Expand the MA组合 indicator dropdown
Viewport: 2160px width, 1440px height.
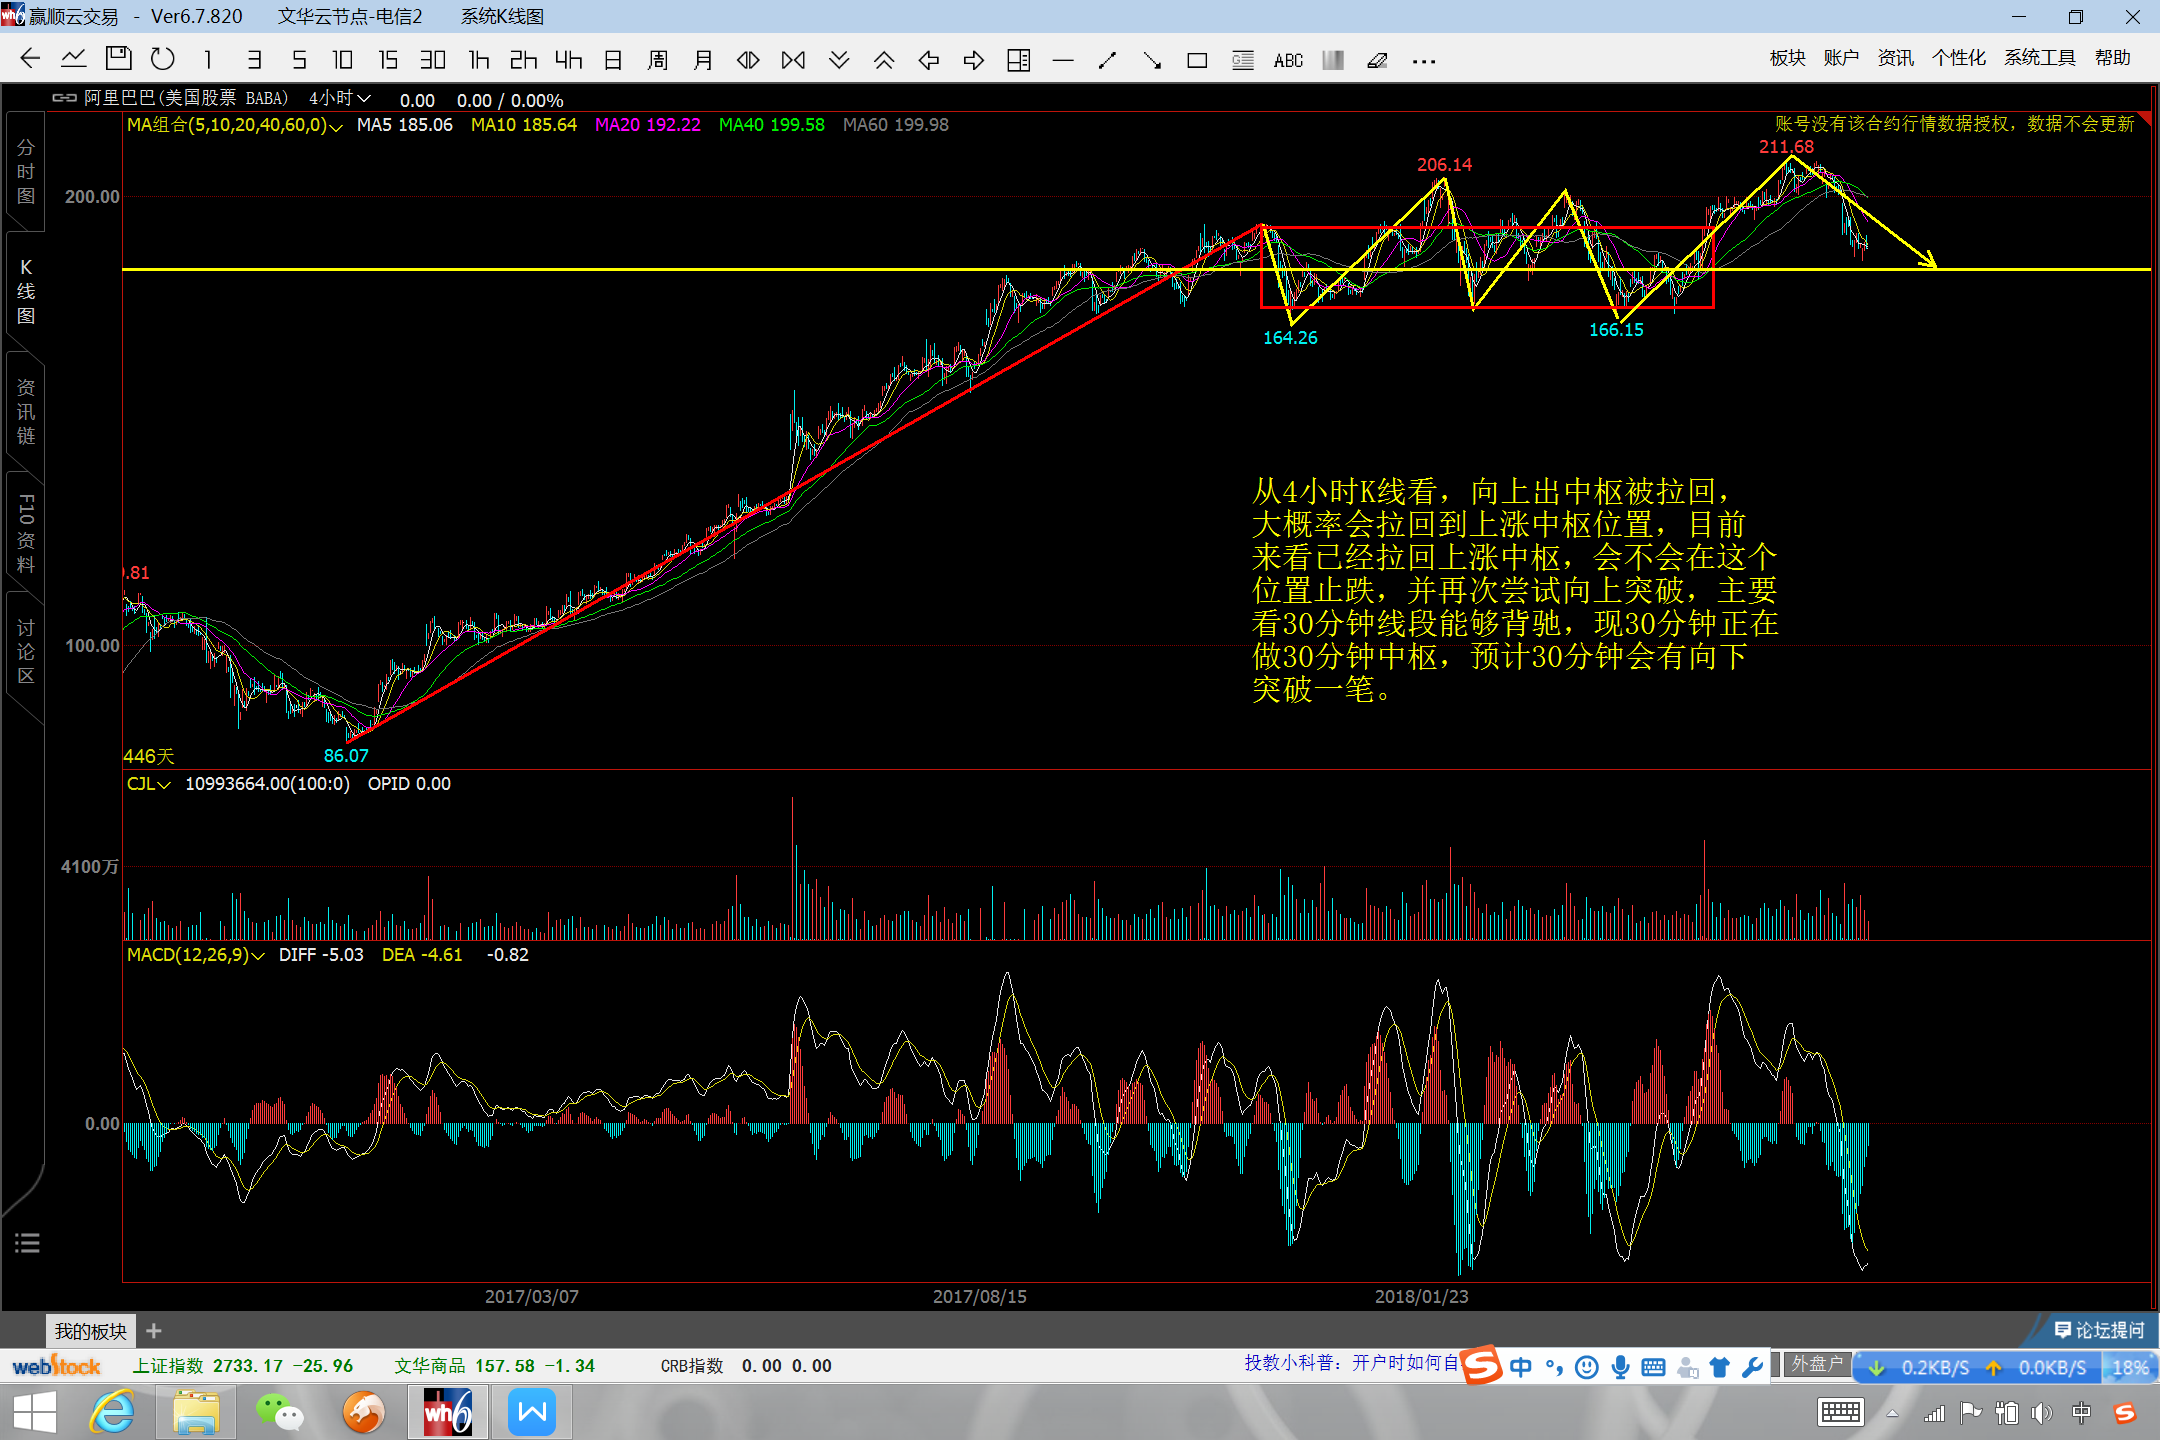click(x=336, y=126)
